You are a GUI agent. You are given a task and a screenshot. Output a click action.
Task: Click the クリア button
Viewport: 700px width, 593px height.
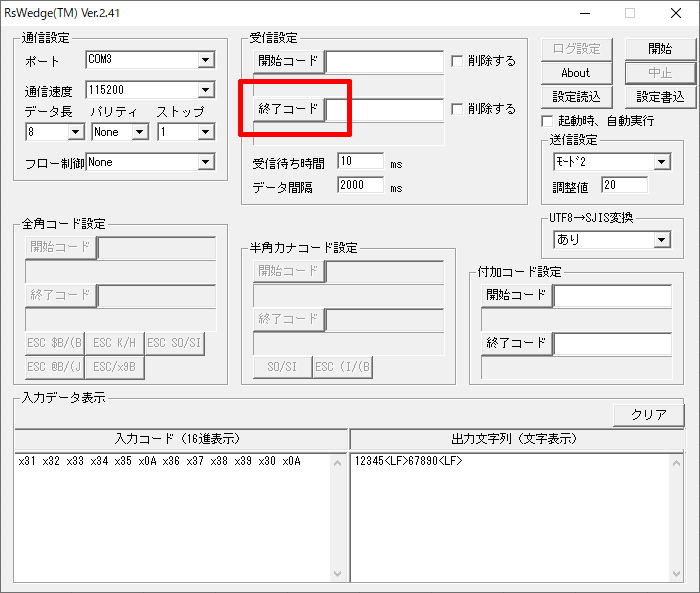point(649,415)
